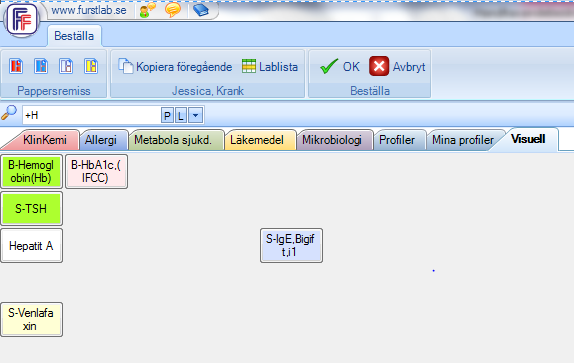Open the search options dropdown arrow
This screenshot has height=363, width=574.
pos(195,116)
